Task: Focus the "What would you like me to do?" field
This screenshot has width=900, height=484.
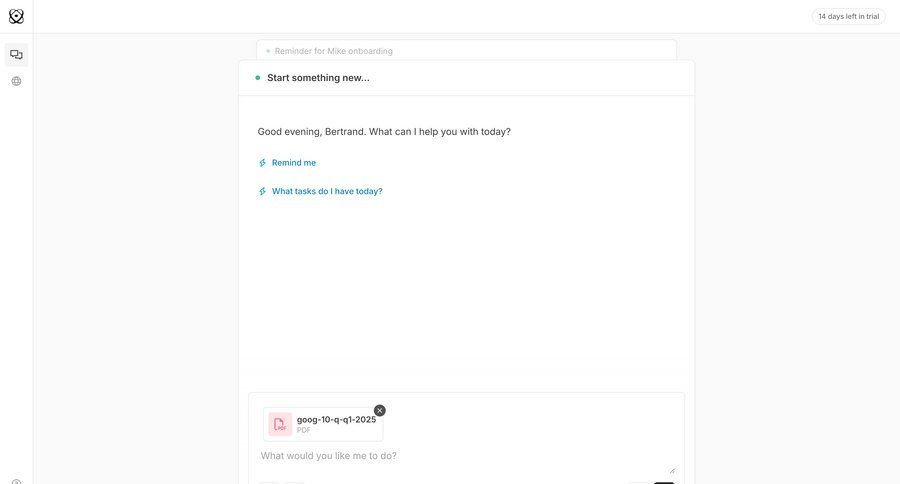Action: click(460, 456)
